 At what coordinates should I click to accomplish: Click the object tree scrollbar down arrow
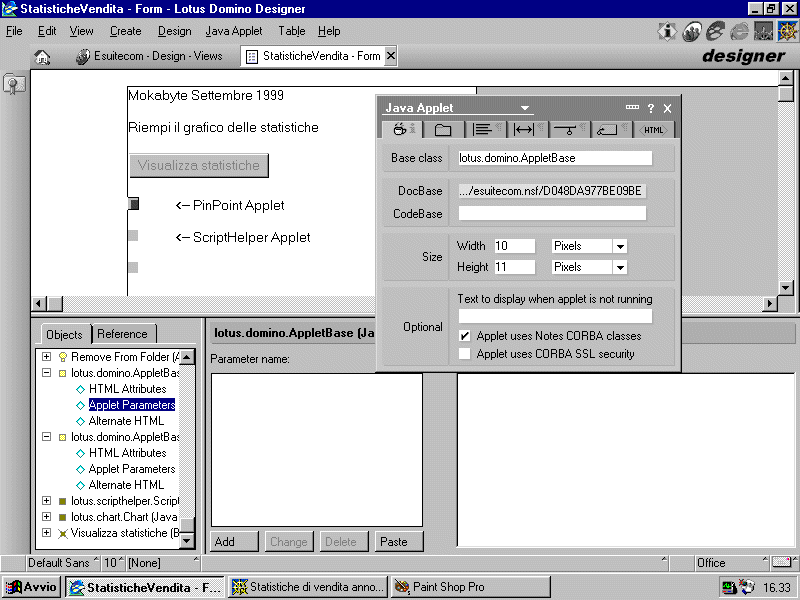187,540
